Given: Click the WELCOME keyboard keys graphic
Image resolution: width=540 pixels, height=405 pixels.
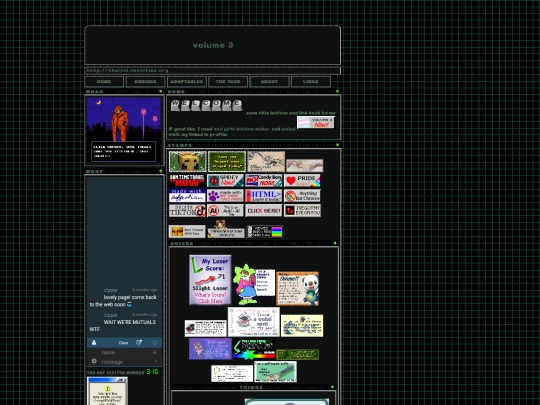Looking at the screenshot, I should 206,105.
